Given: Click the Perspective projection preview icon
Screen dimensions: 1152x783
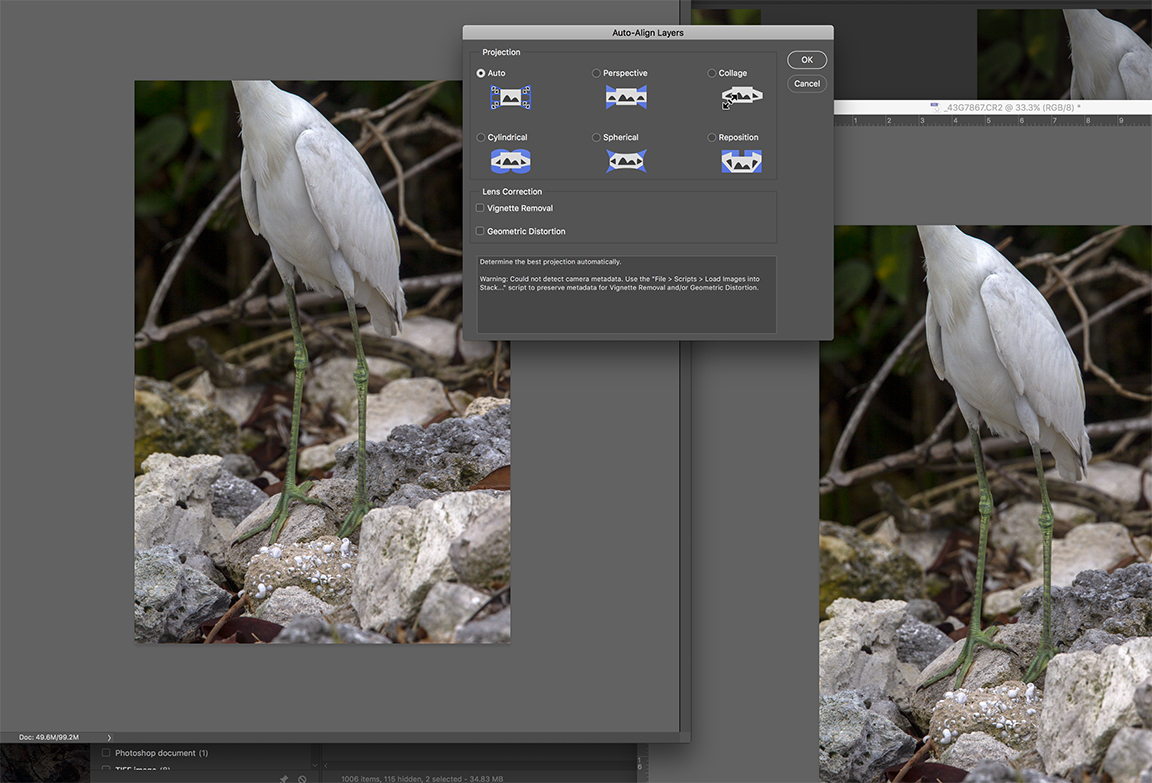Looking at the screenshot, I should pos(626,97).
